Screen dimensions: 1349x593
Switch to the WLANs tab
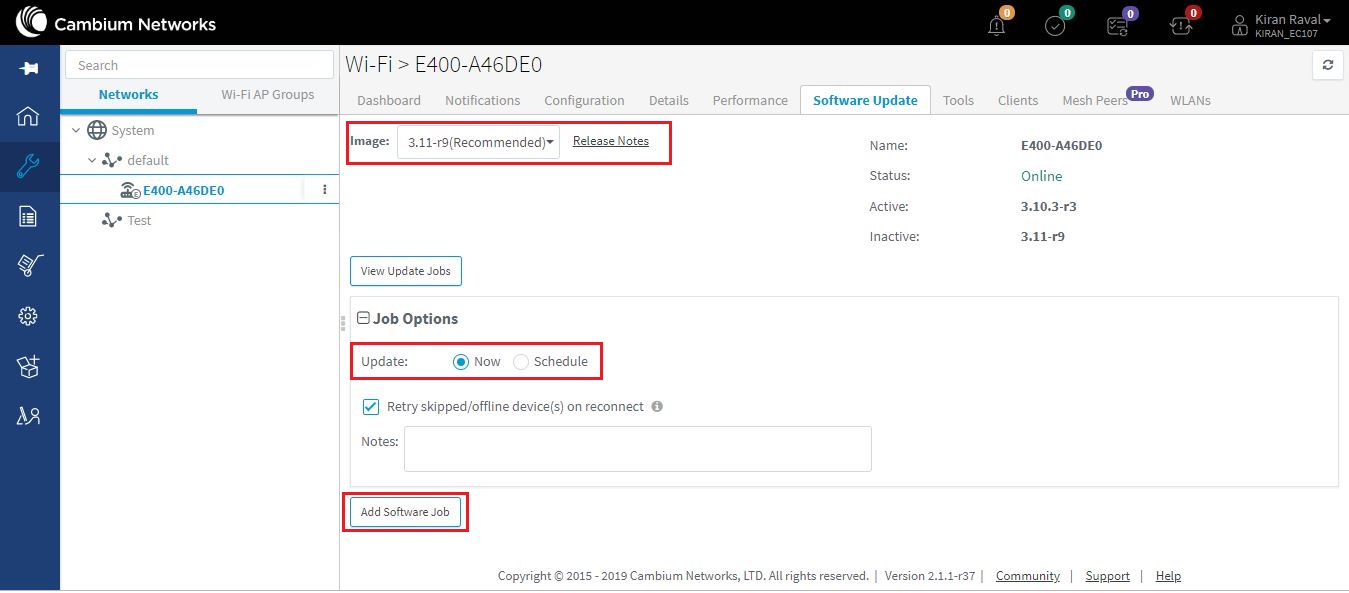coord(1190,100)
